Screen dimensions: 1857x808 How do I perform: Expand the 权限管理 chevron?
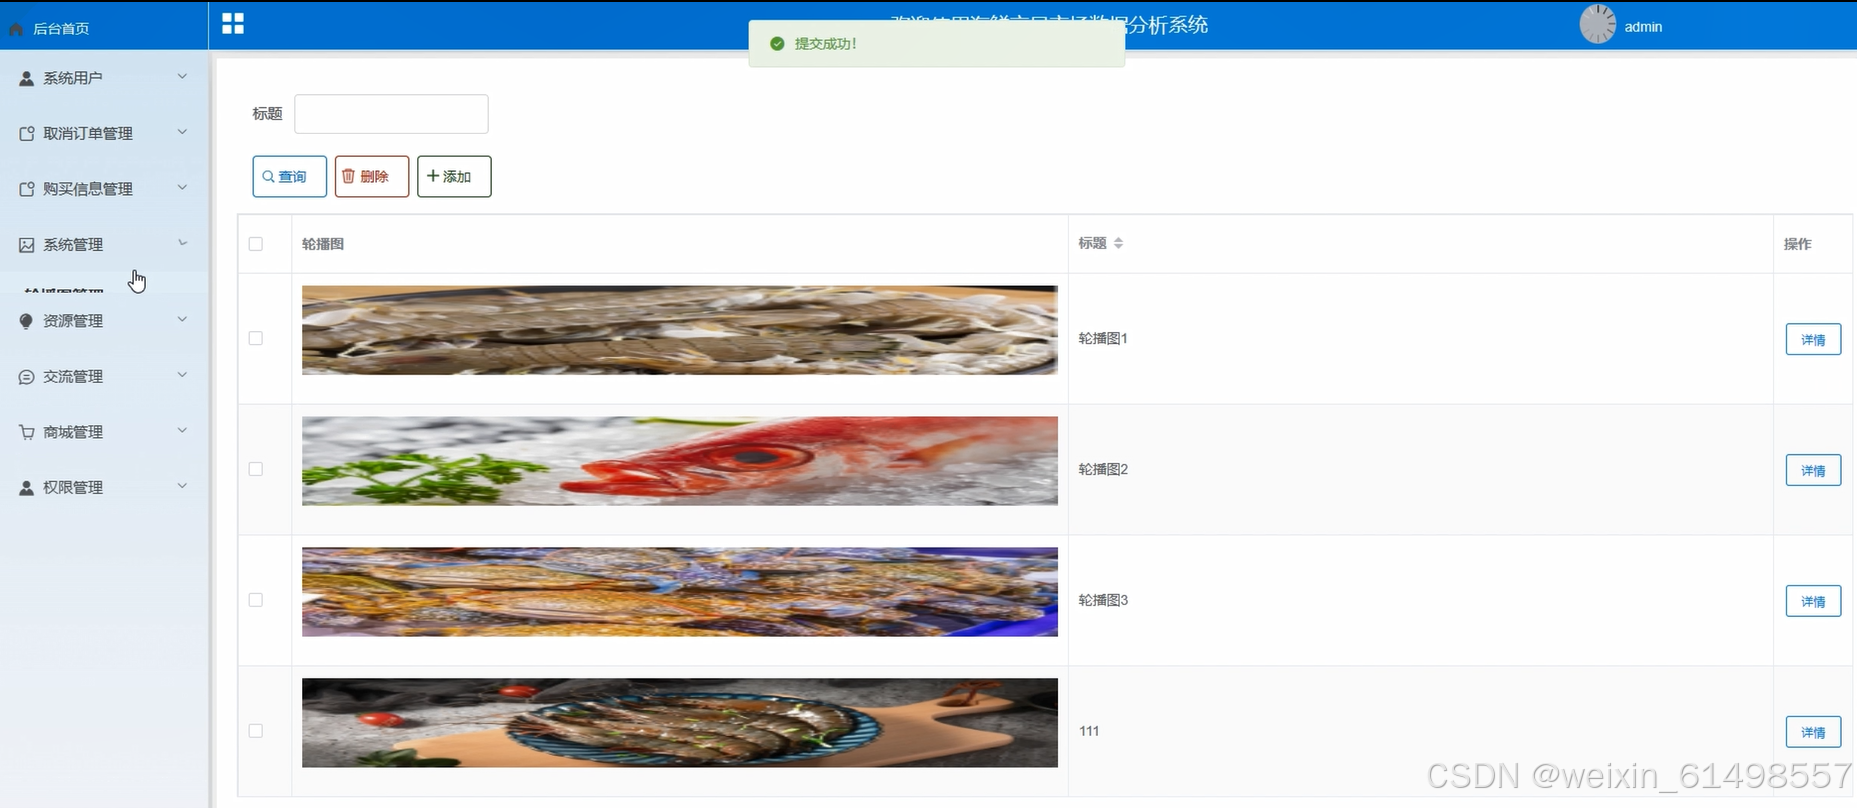[182, 486]
